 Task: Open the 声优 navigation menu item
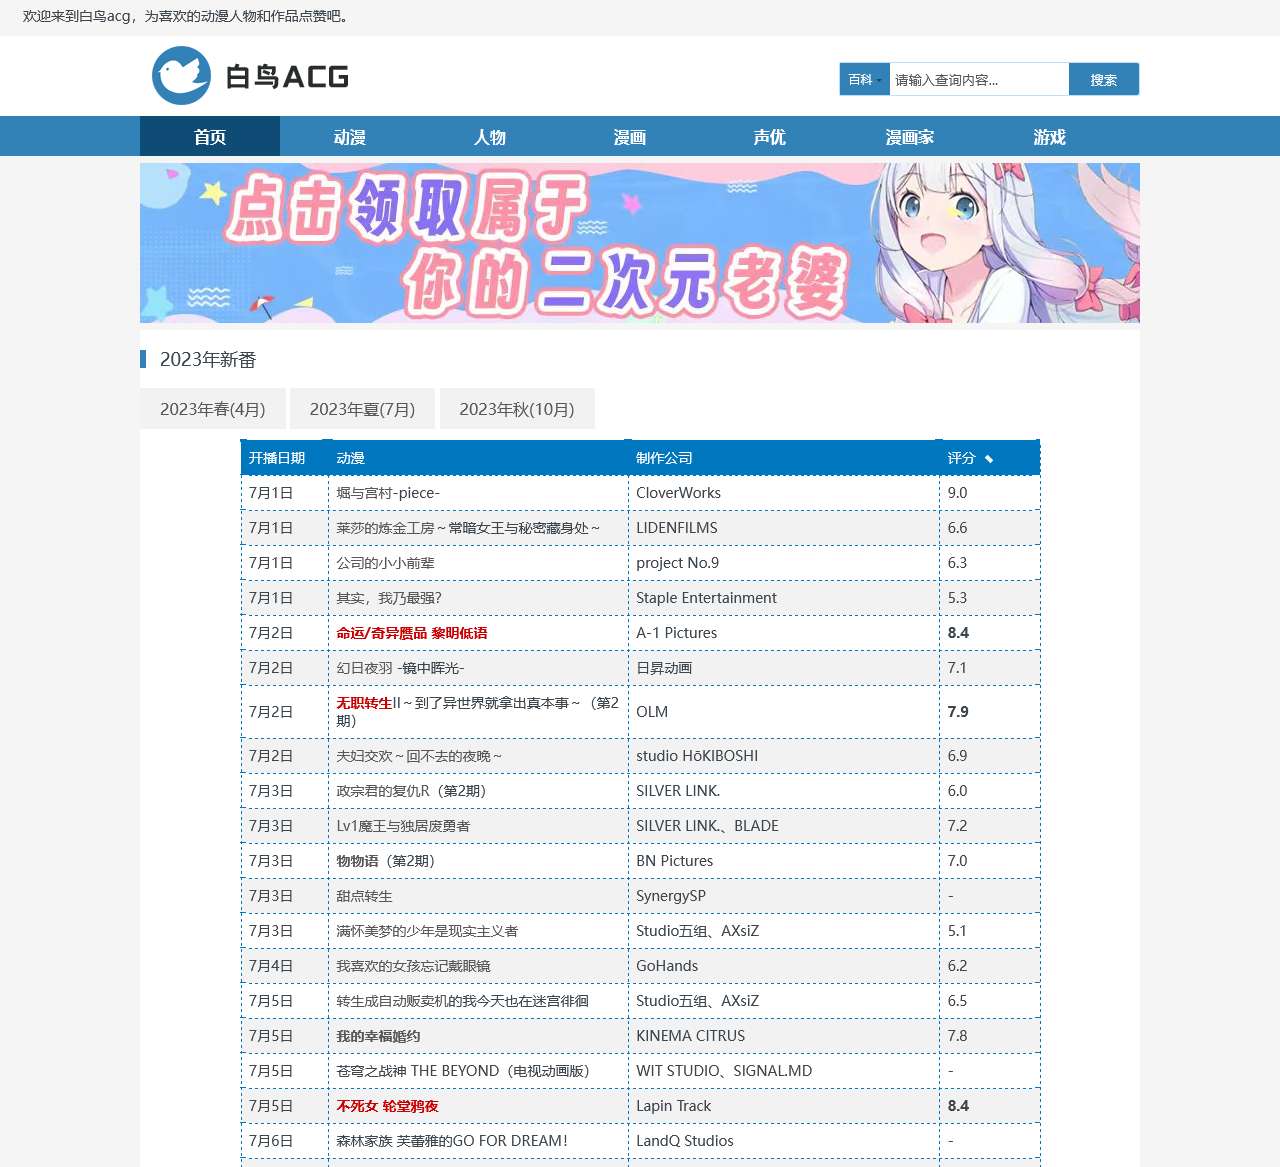(770, 137)
